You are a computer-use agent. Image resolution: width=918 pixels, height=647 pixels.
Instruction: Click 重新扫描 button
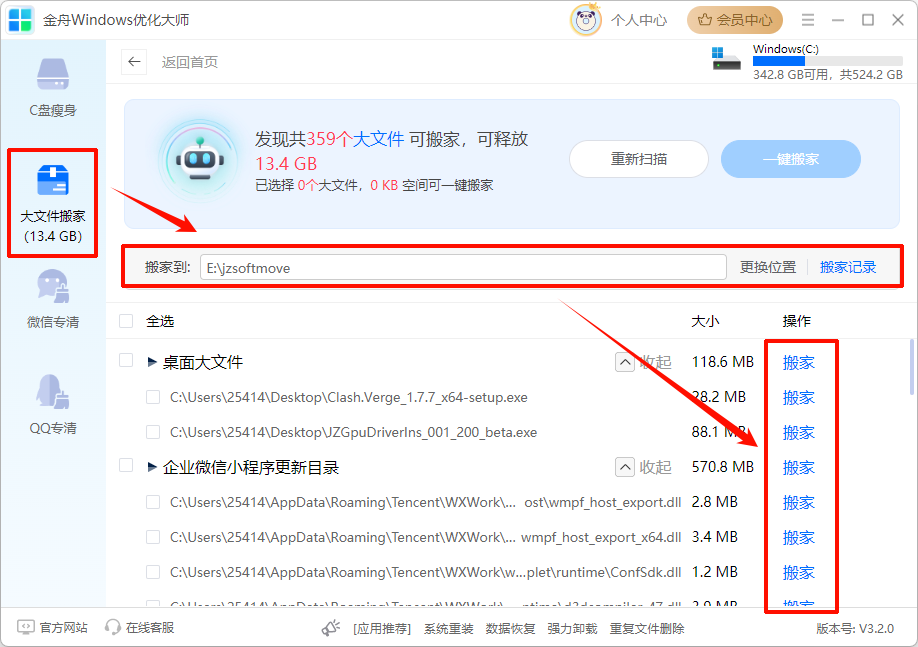pyautogui.click(x=639, y=159)
